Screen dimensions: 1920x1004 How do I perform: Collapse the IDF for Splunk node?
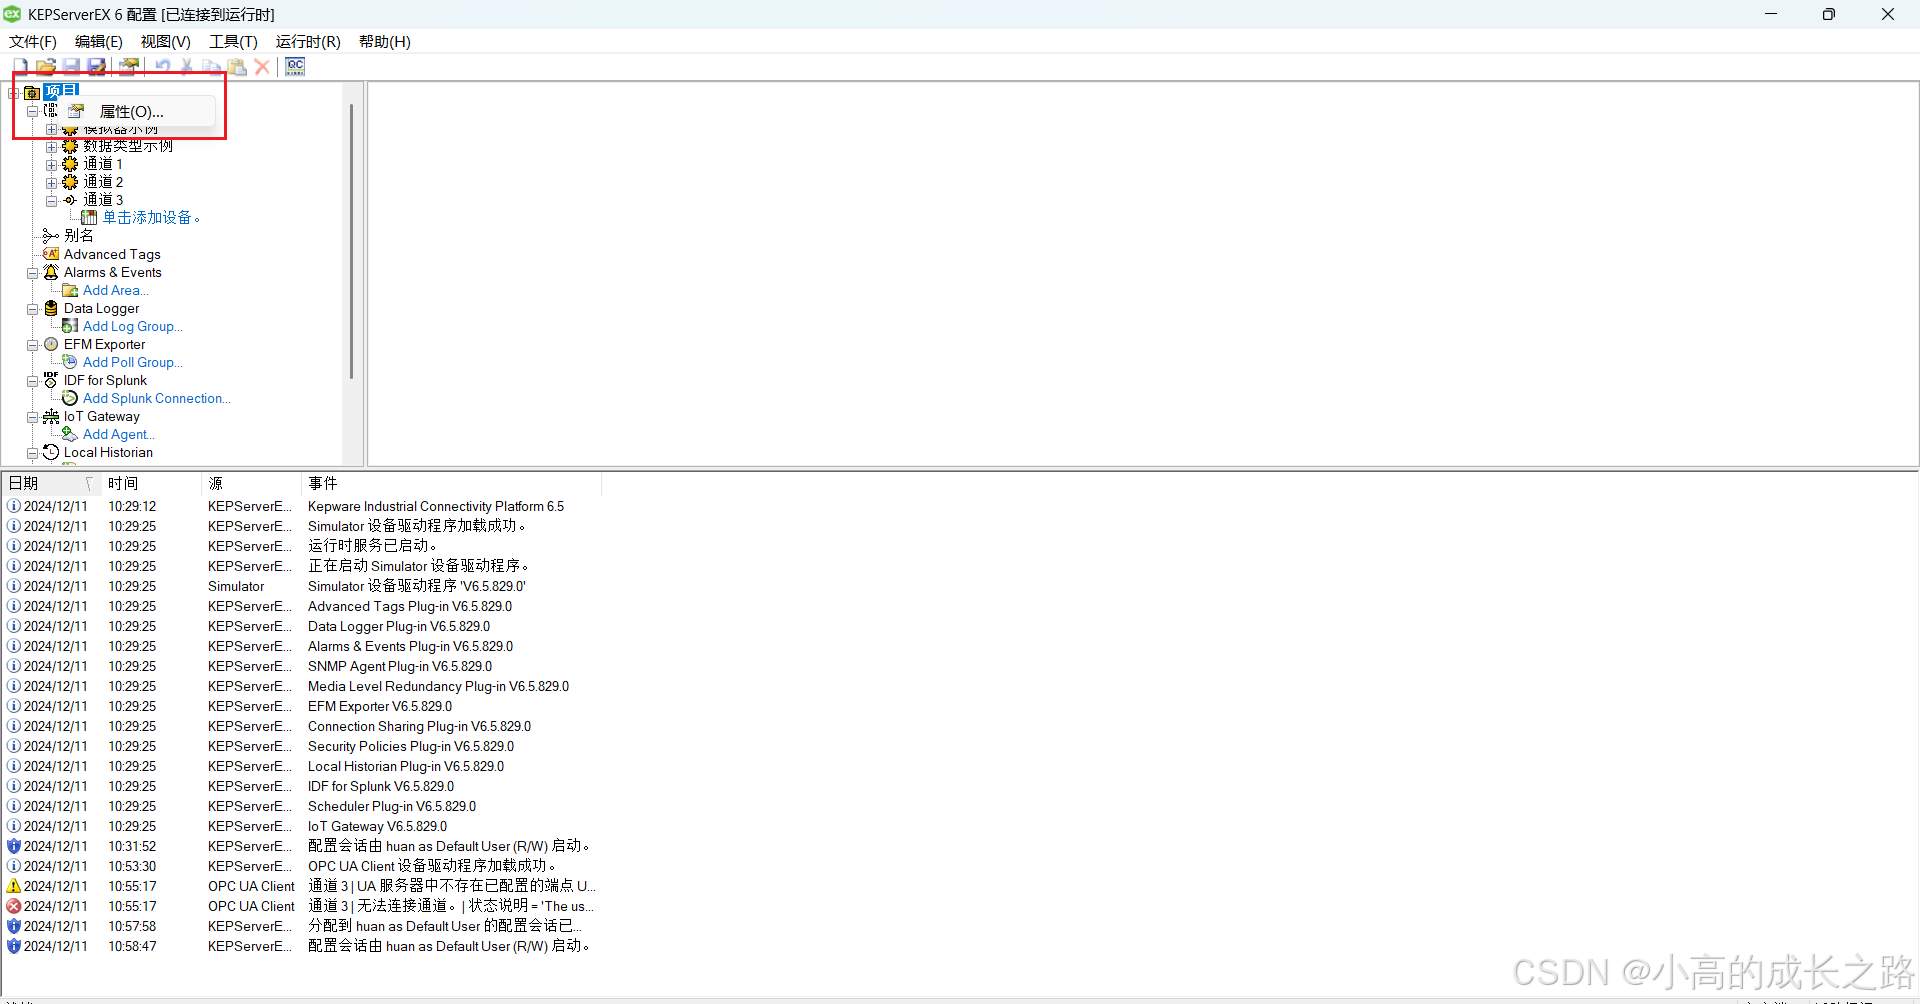32,381
